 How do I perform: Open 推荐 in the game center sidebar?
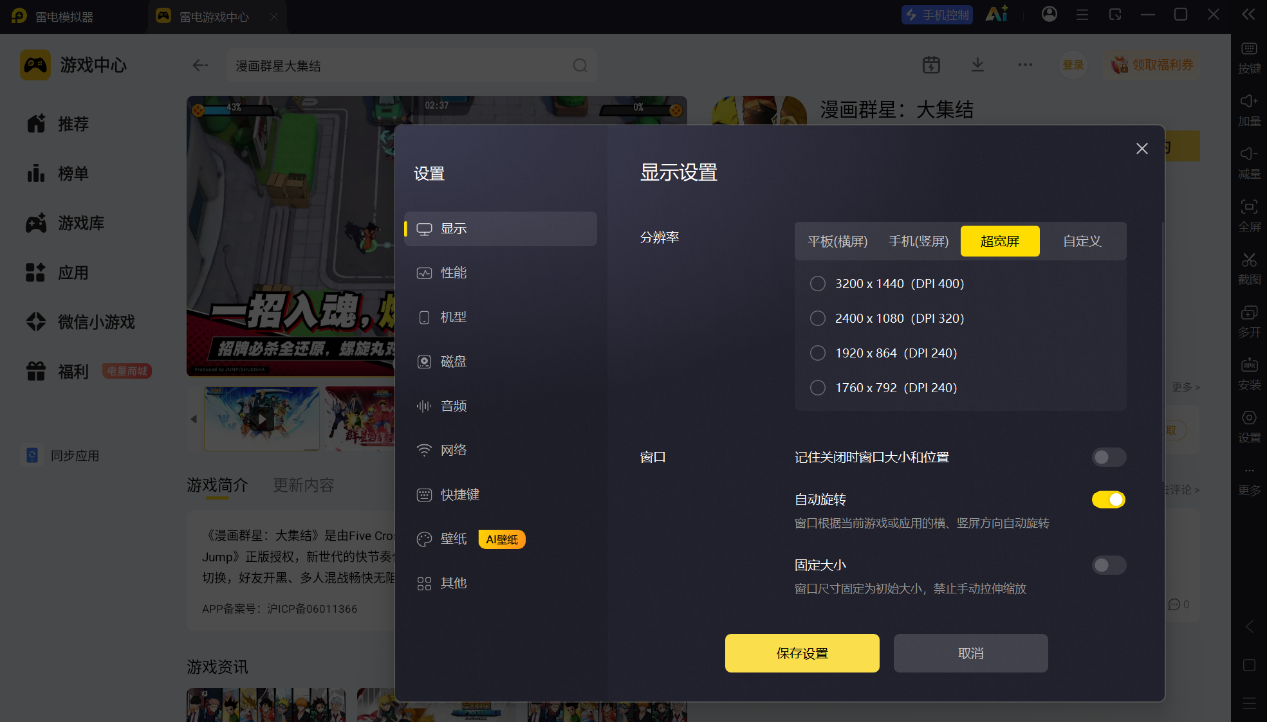click(x=58, y=124)
